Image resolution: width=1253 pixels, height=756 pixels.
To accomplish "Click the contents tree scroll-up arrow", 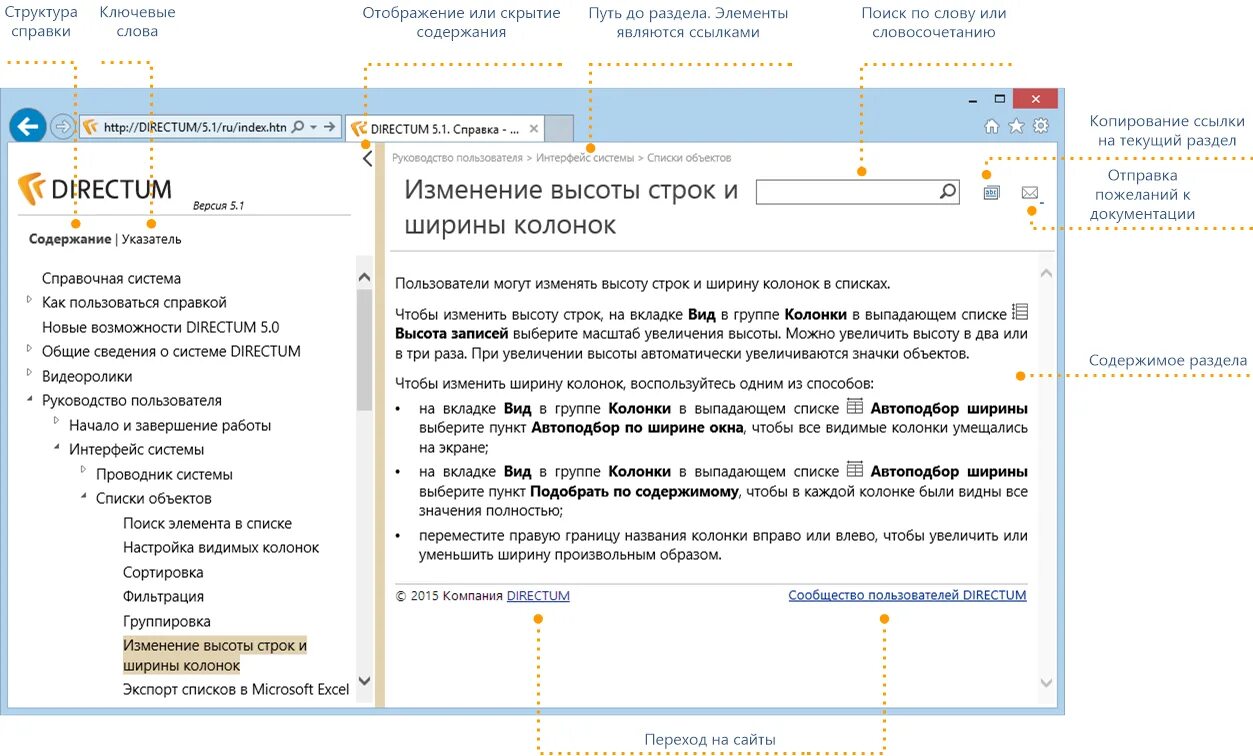I will [x=364, y=279].
